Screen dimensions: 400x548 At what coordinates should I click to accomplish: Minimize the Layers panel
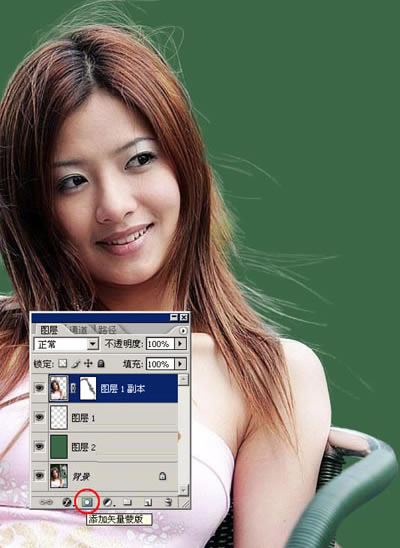[174, 317]
